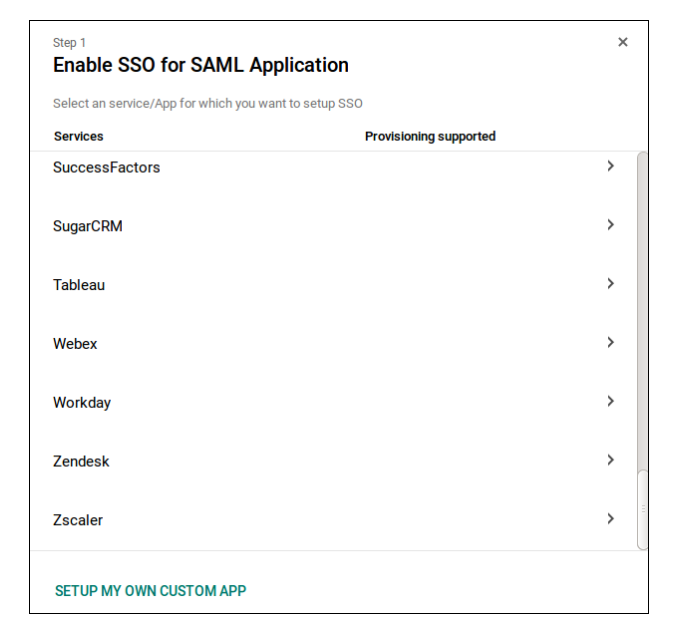Click the Provisioning supported column header
673x632 pixels.
[430, 137]
